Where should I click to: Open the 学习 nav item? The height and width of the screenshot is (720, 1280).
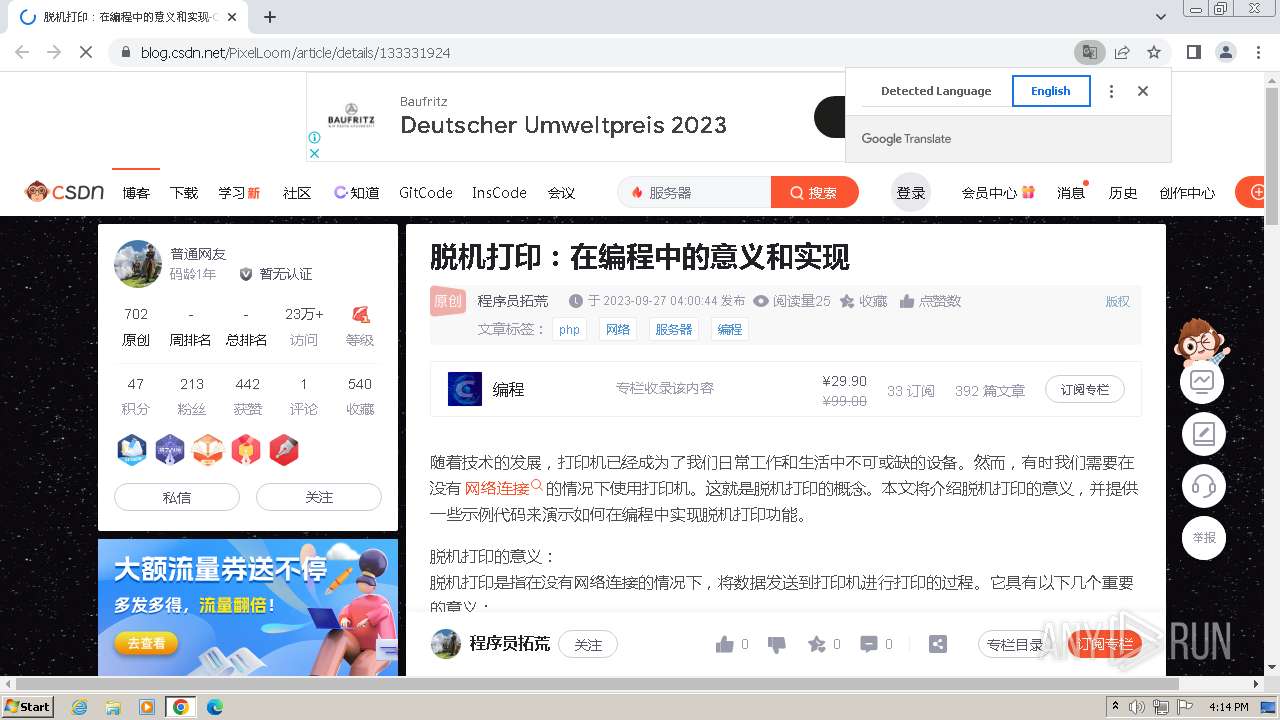click(239, 193)
